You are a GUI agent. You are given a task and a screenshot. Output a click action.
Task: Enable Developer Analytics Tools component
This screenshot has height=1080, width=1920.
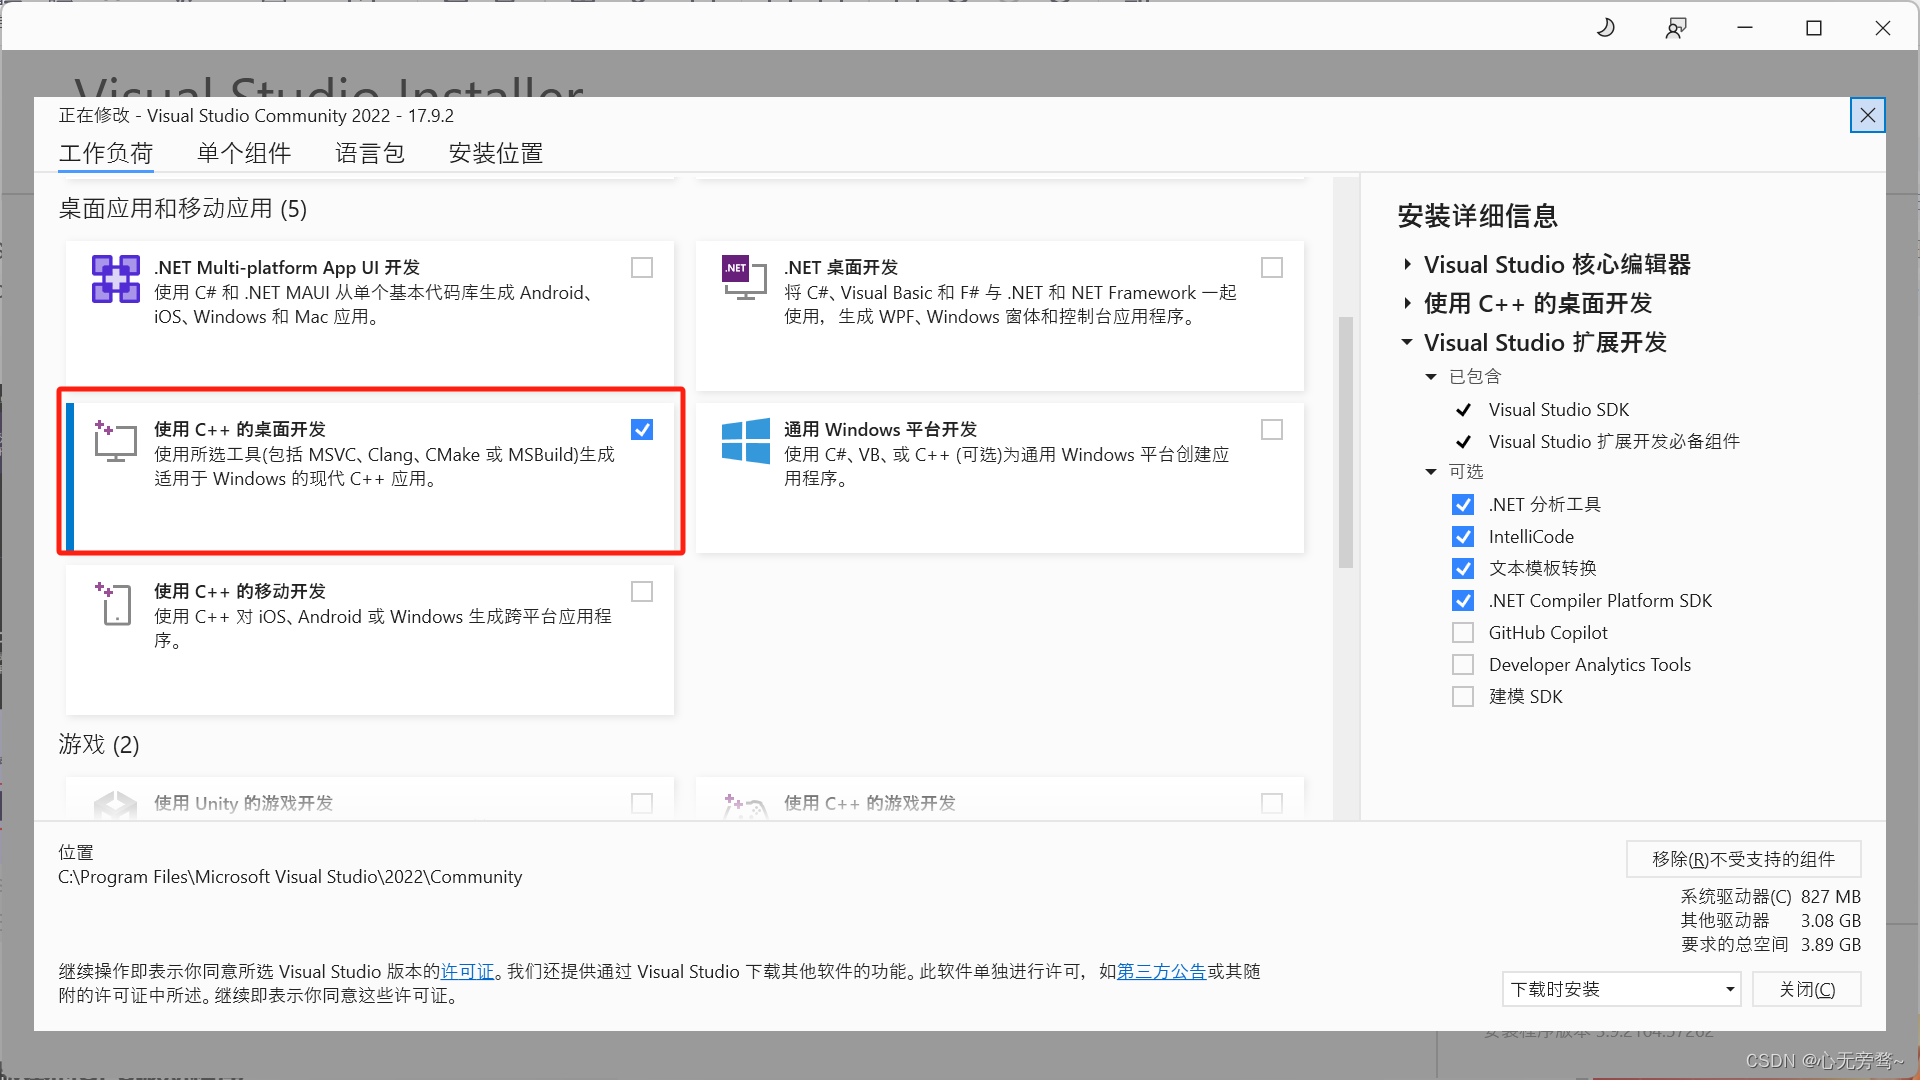(x=1463, y=665)
